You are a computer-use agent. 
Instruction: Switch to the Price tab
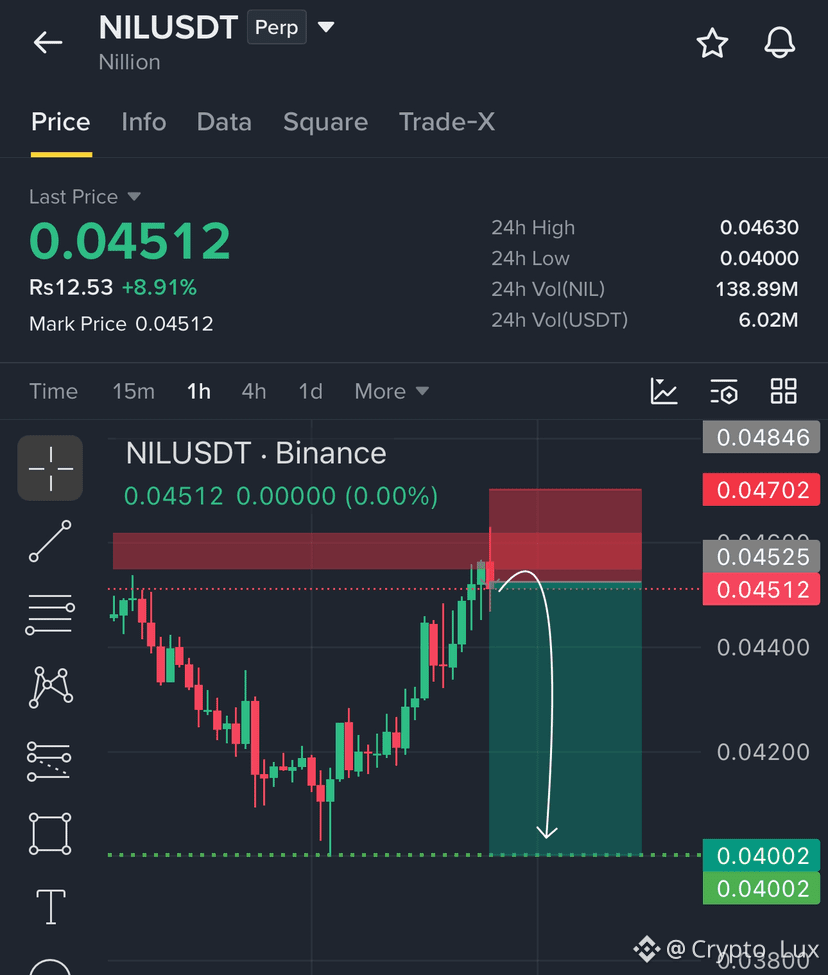(61, 122)
